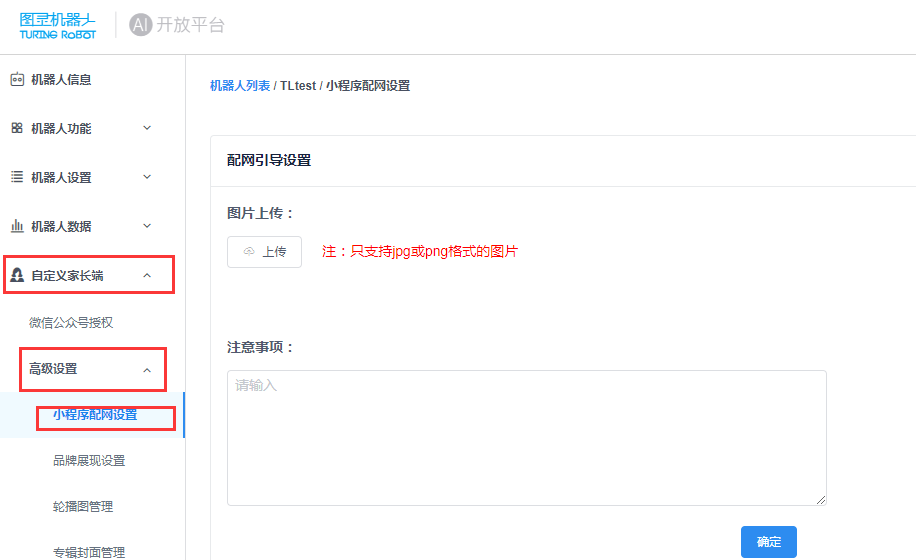Click the Turing Robot logo
Image resolution: width=916 pixels, height=560 pixels.
tap(57, 26)
